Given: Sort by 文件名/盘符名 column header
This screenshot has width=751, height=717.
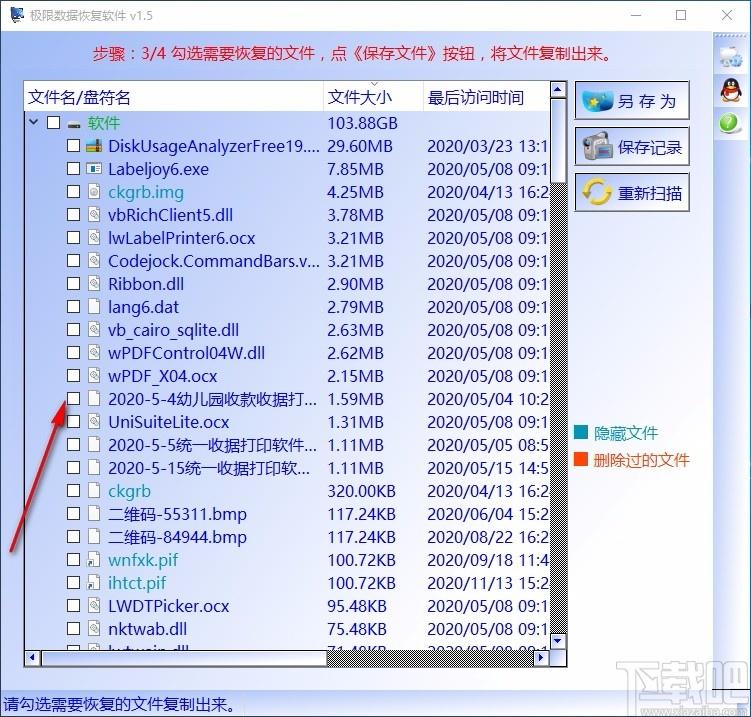Looking at the screenshot, I should (x=173, y=97).
